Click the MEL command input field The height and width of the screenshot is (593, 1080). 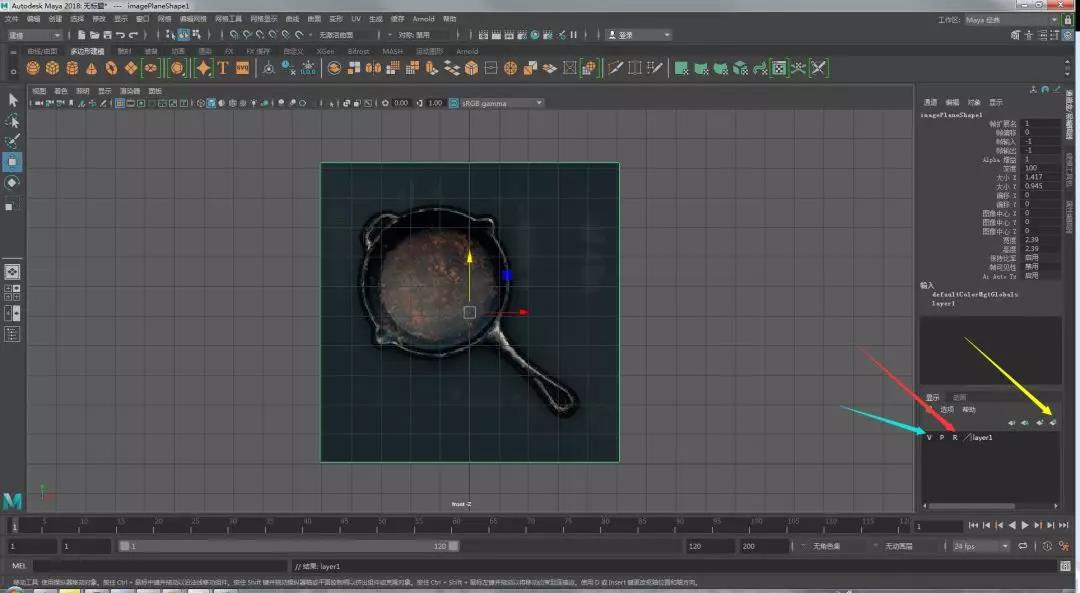point(160,566)
